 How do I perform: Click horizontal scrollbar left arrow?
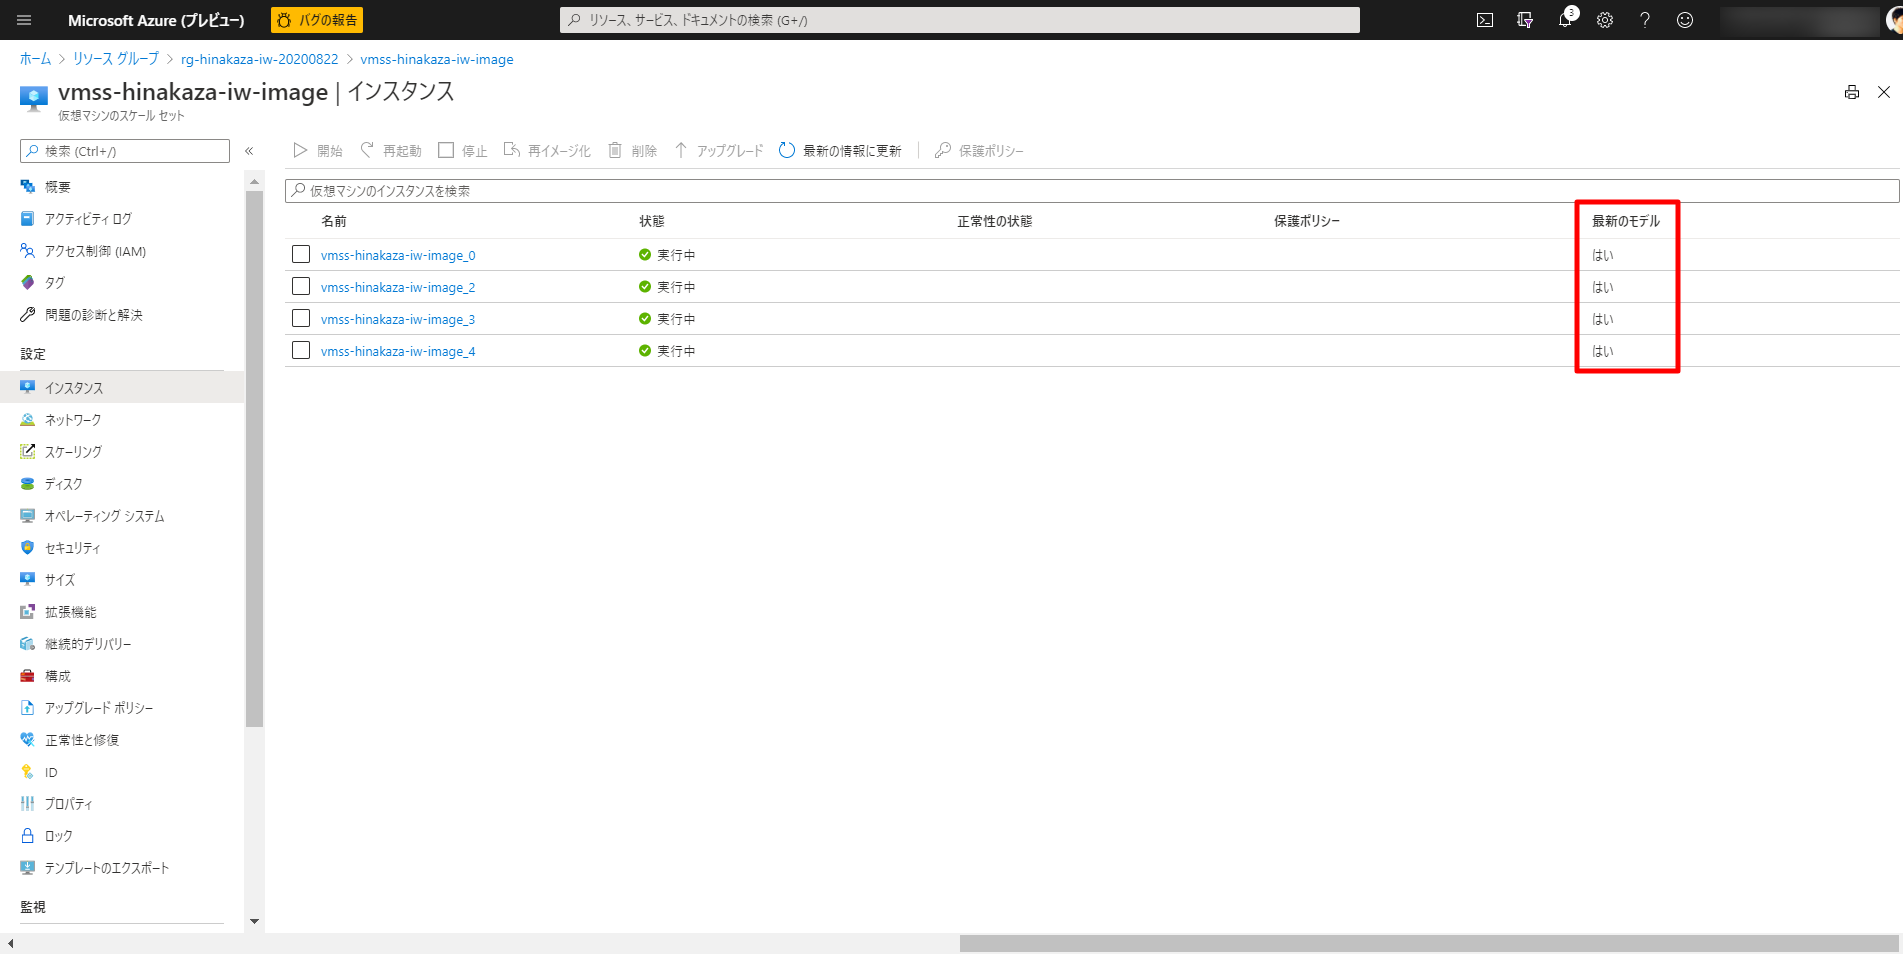pyautogui.click(x=10, y=944)
